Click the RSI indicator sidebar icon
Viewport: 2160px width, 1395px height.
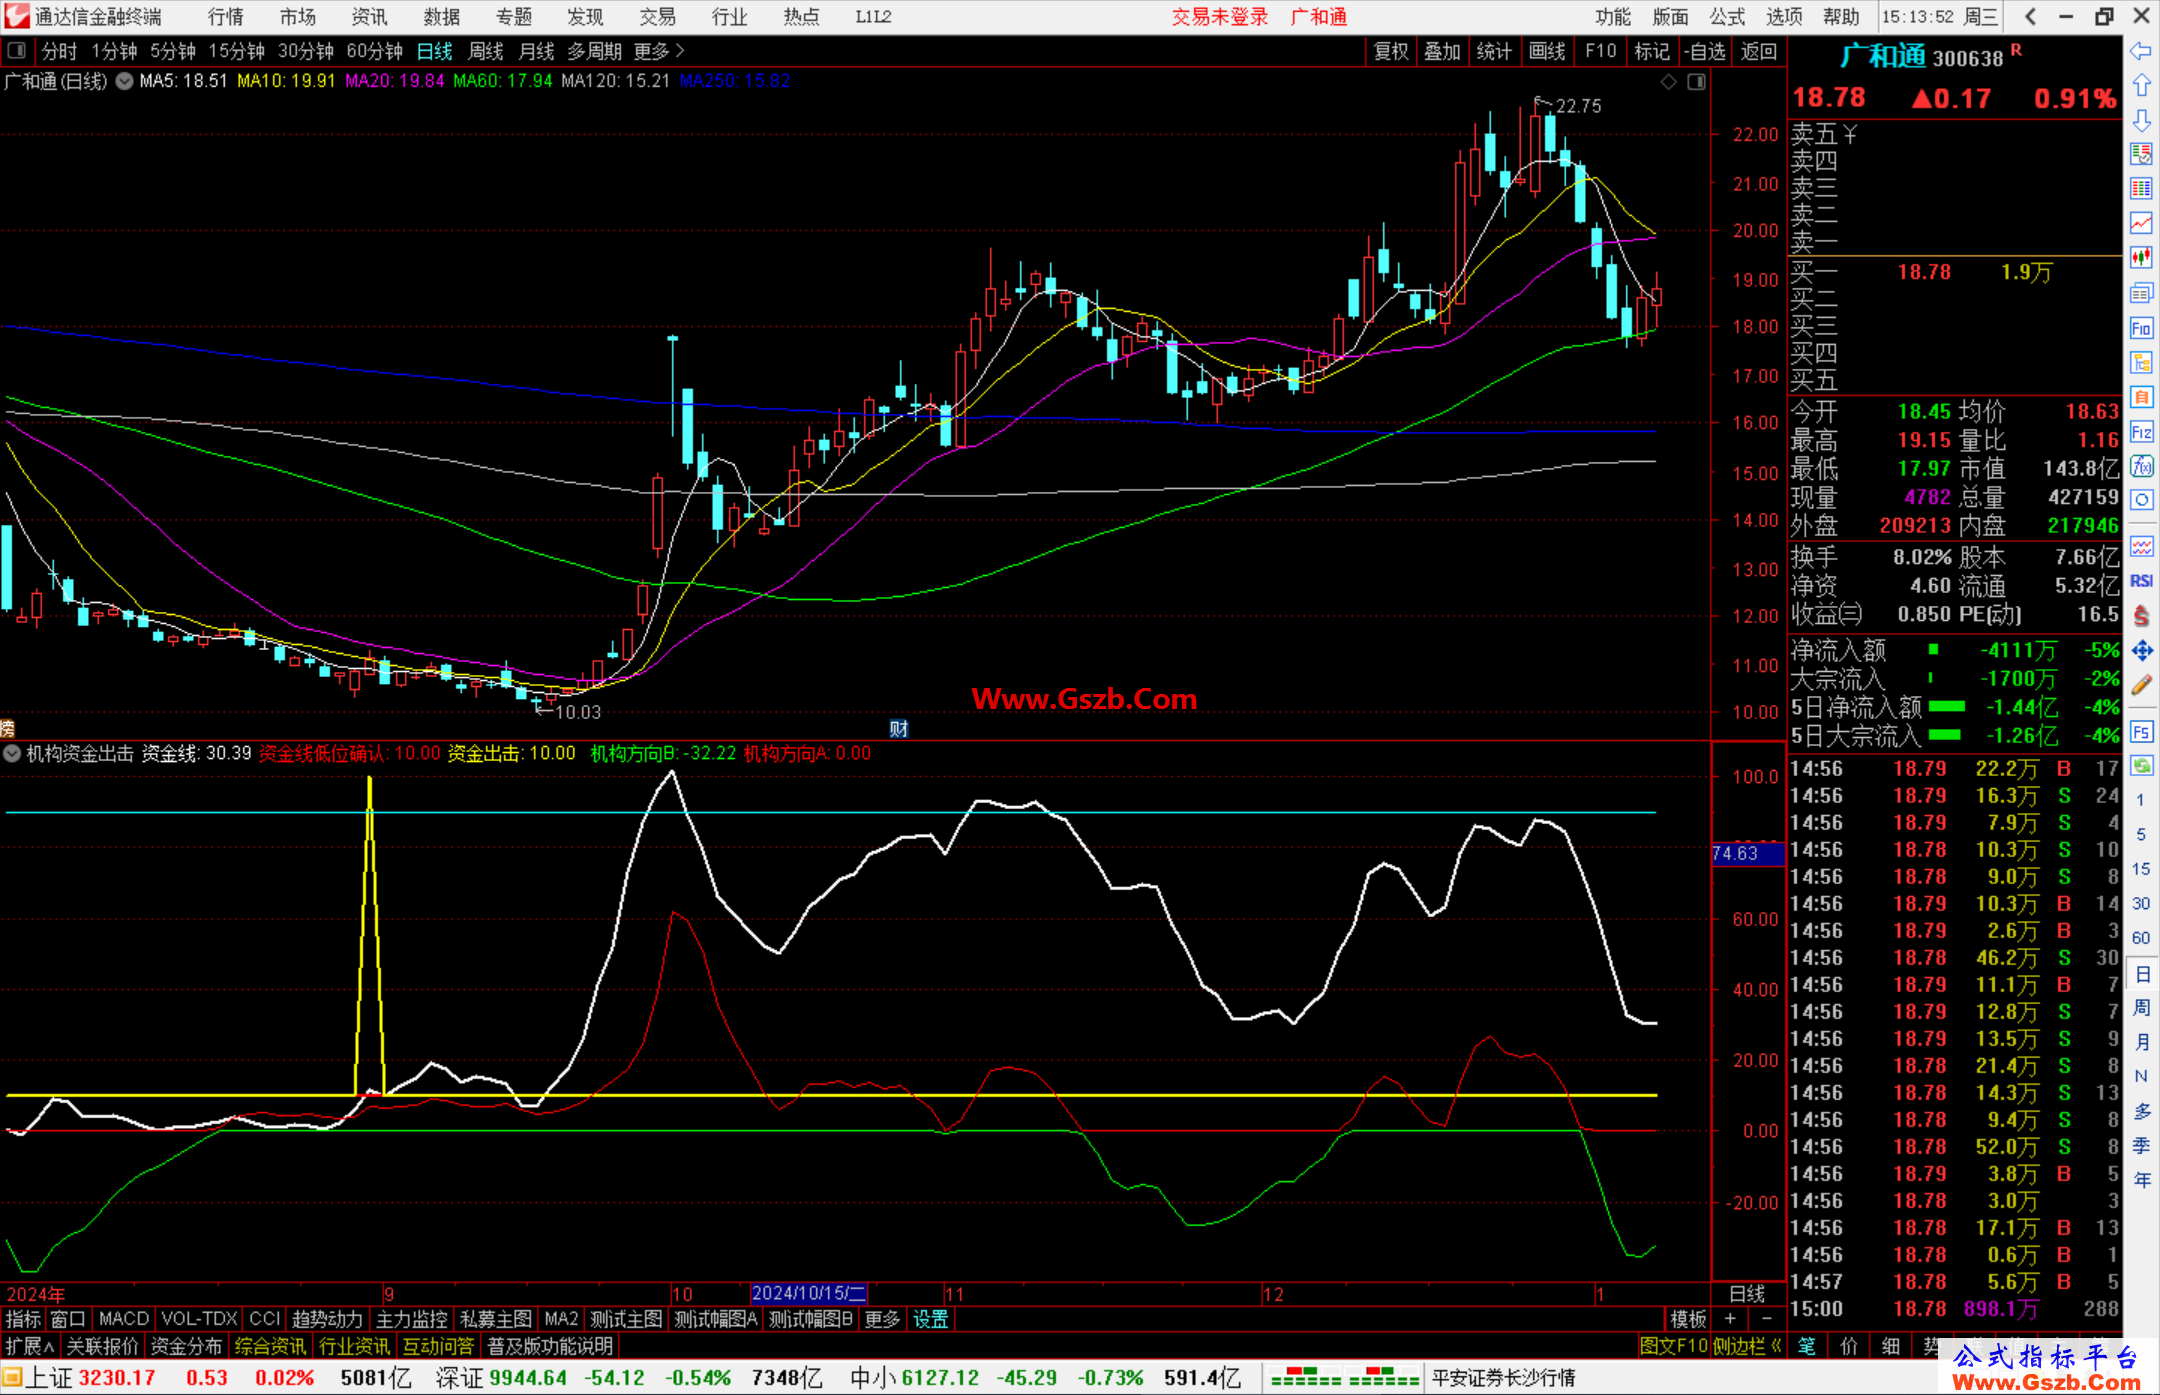pos(2141,581)
